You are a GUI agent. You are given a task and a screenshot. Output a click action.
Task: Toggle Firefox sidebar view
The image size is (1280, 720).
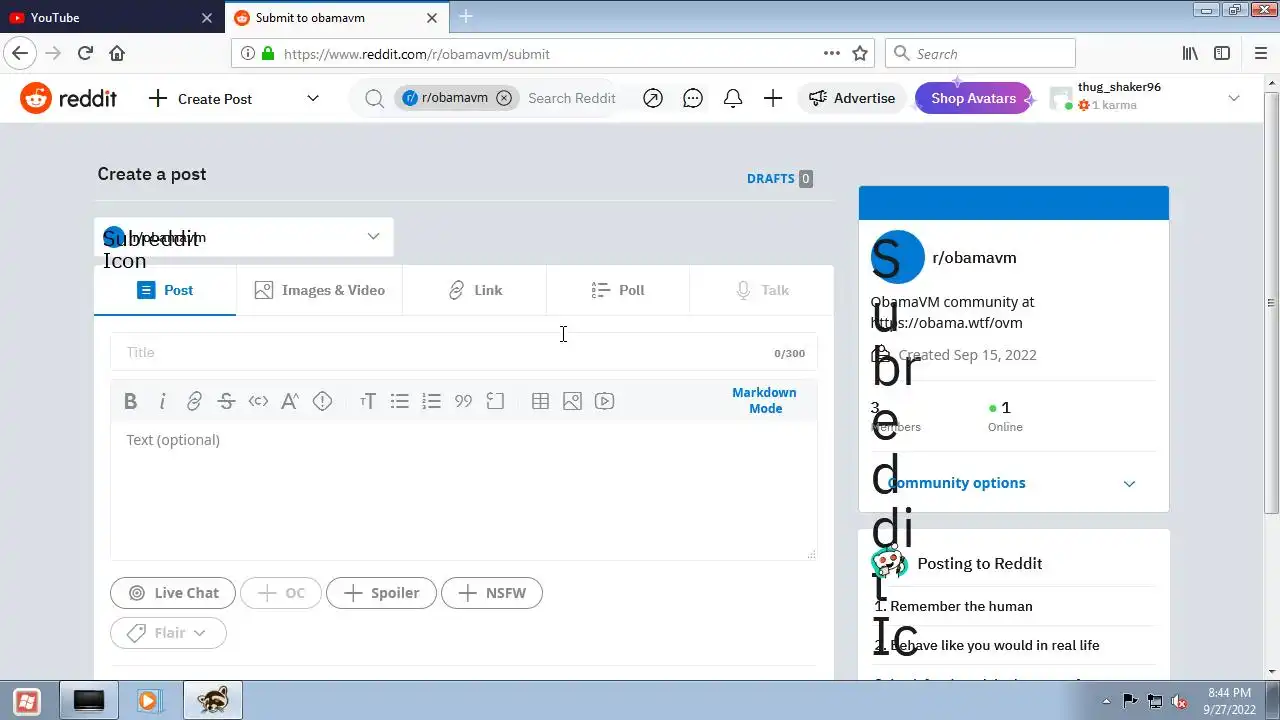1222,54
